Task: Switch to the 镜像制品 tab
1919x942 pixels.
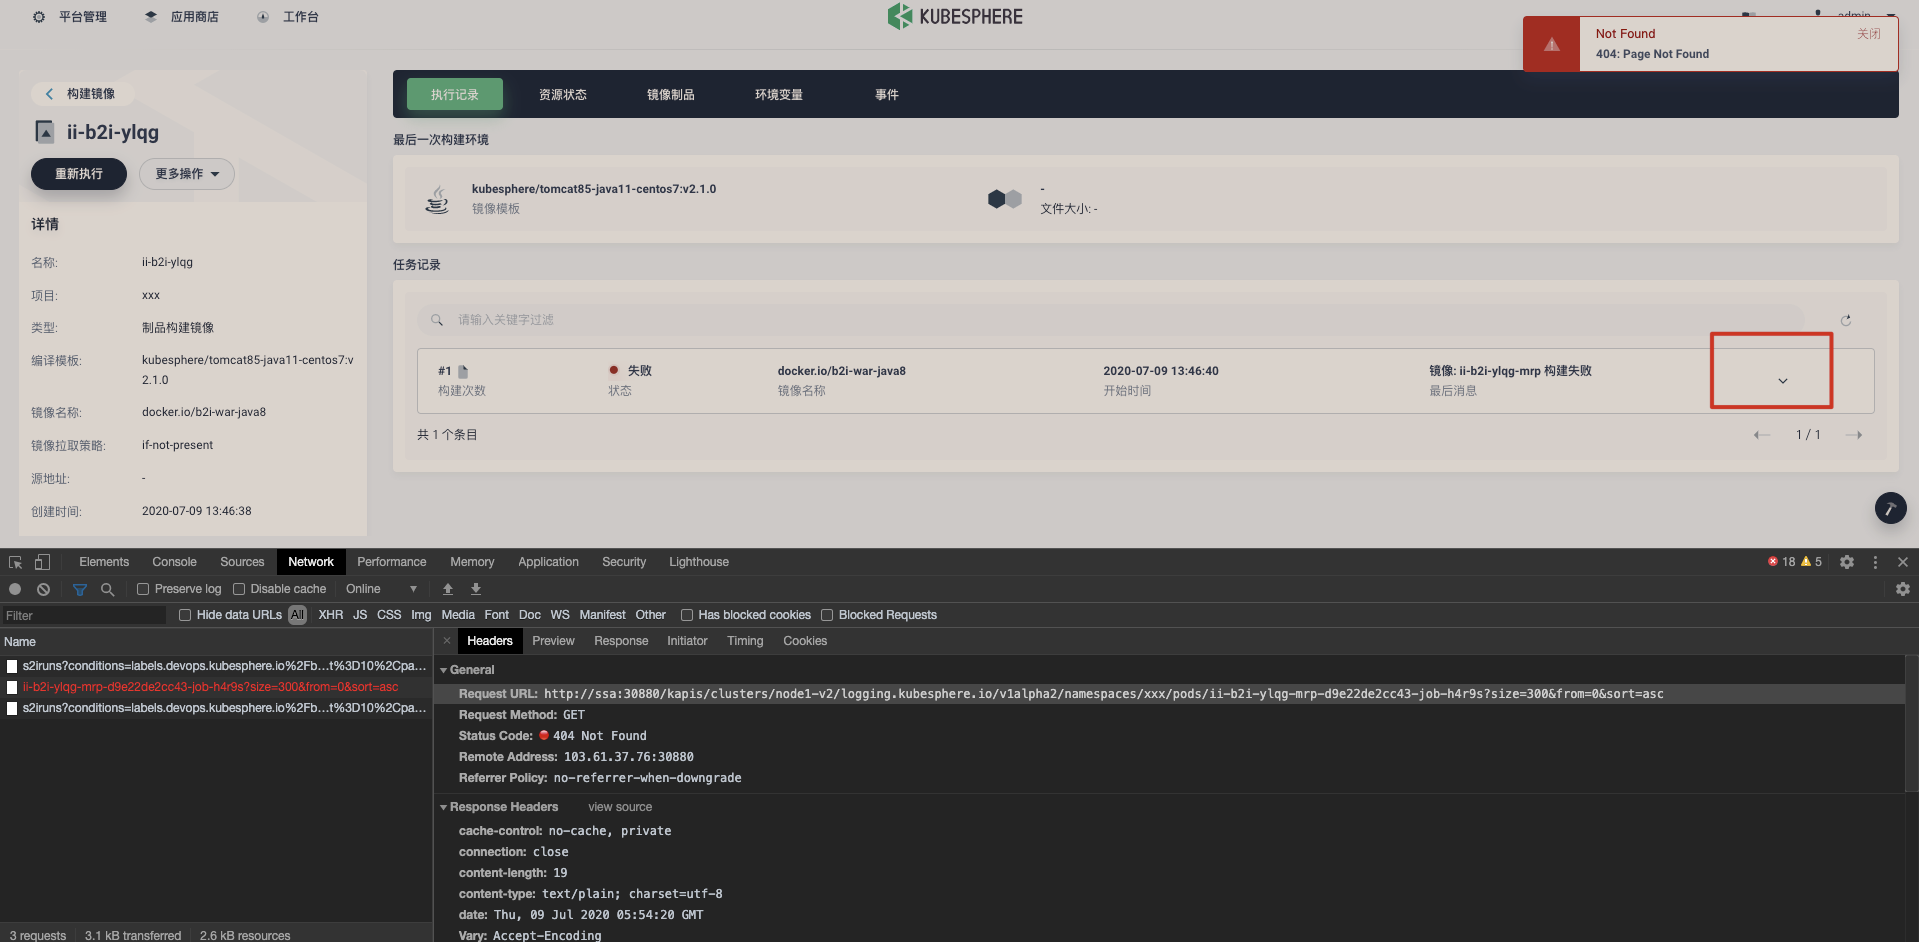Action: [x=670, y=94]
